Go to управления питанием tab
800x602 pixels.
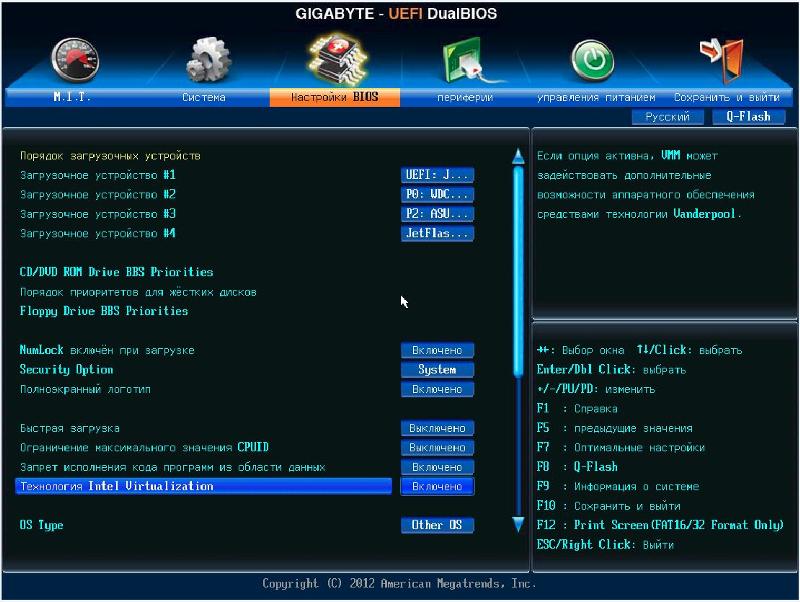click(x=596, y=97)
